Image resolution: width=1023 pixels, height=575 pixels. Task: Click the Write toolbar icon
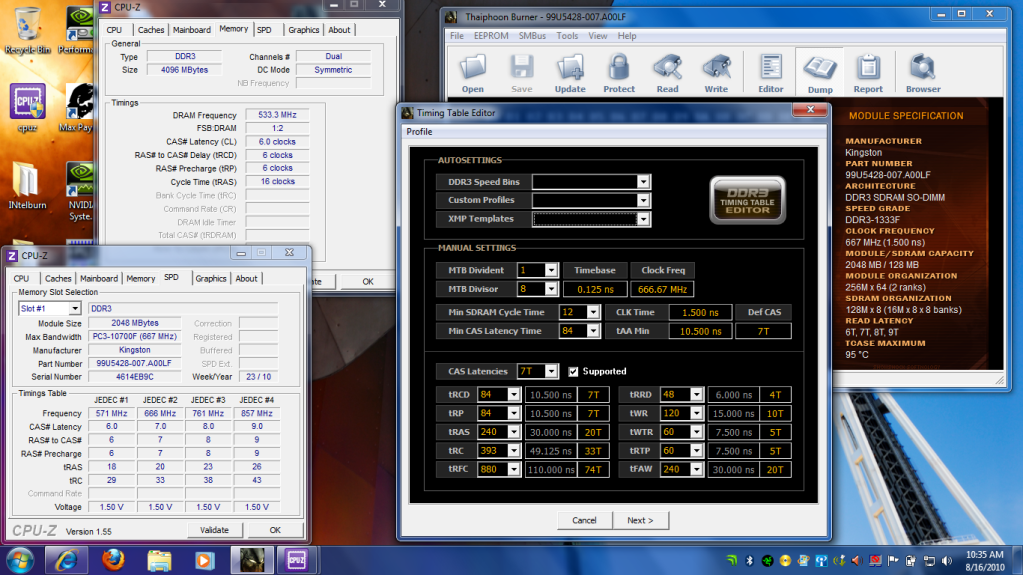pos(716,73)
